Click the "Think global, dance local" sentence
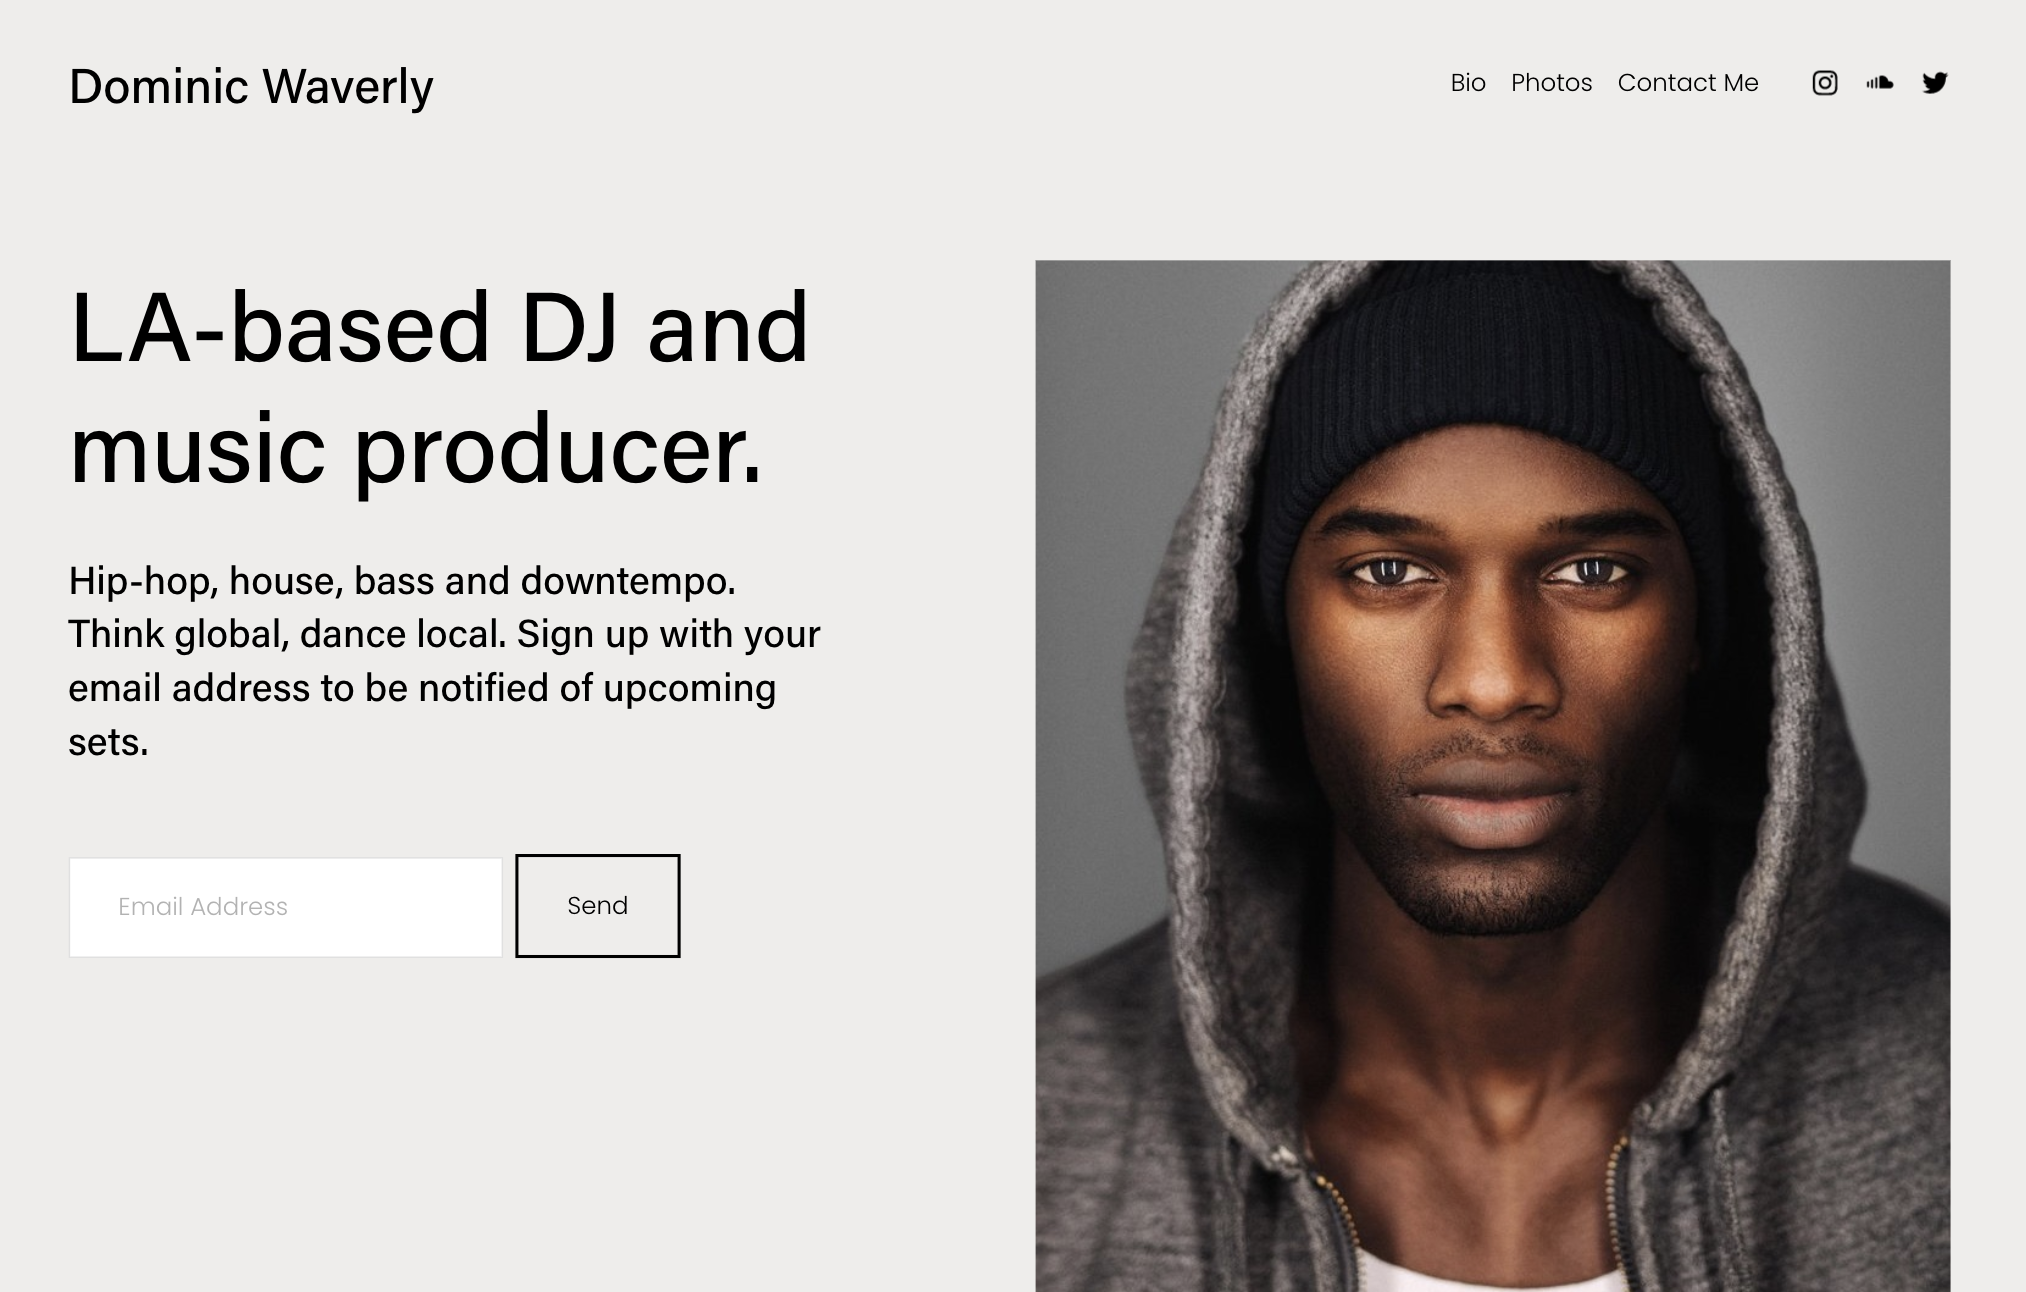Viewport: 2026px width, 1292px height. point(287,634)
